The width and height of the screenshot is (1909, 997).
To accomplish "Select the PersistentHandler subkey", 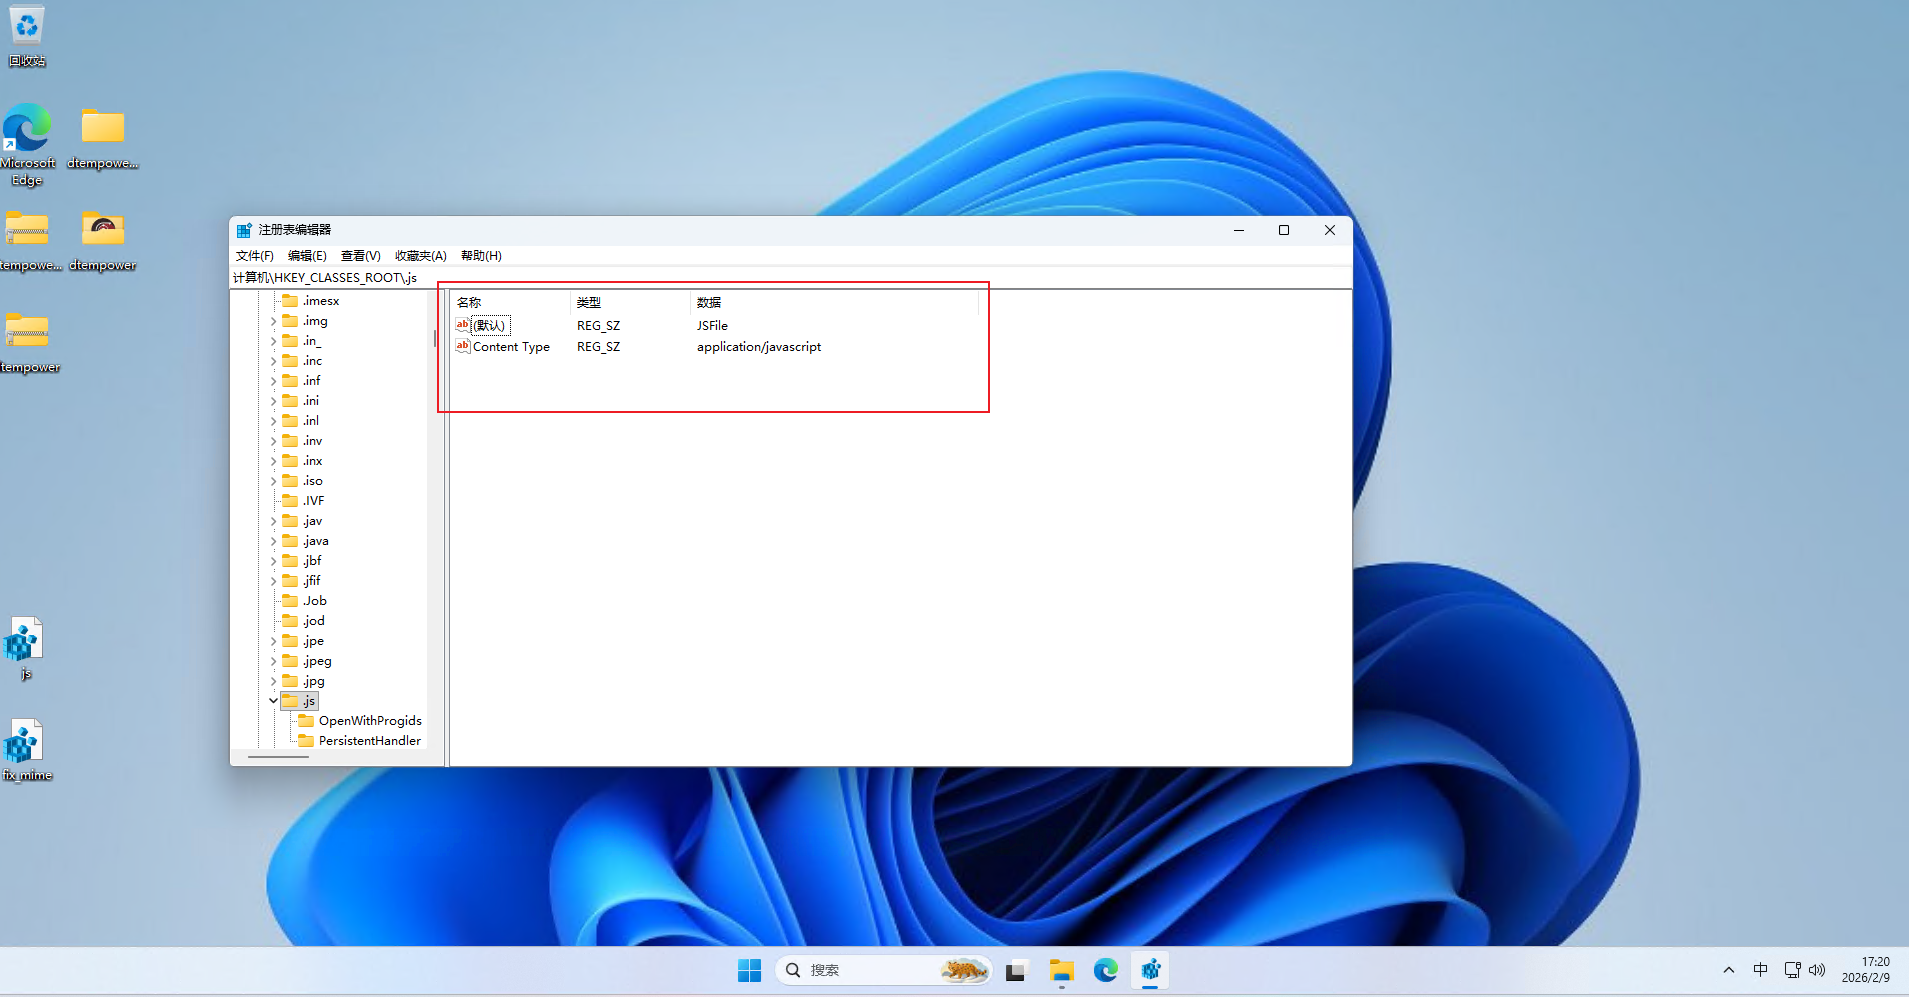I will pyautogui.click(x=369, y=741).
